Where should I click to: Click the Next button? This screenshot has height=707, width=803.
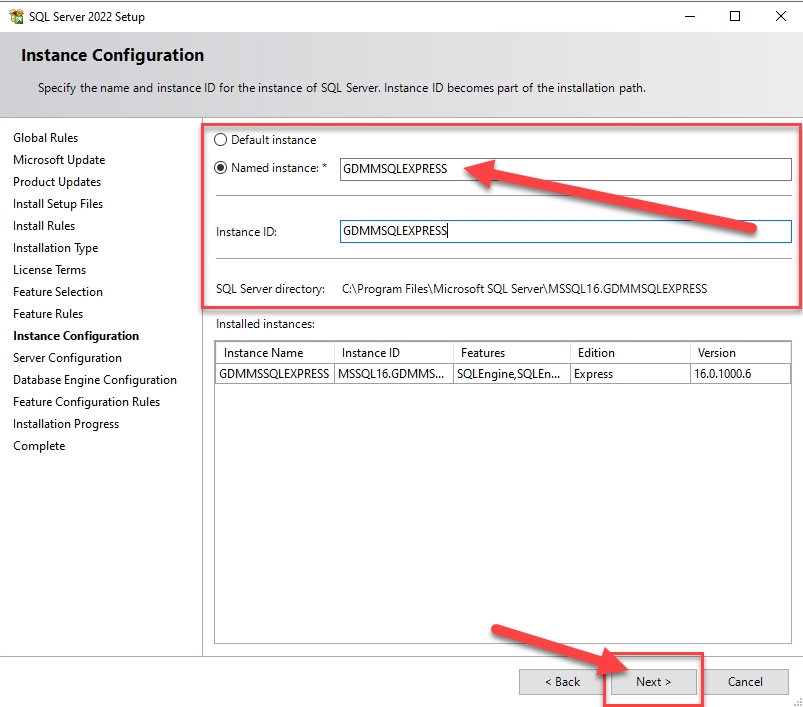[x=653, y=682]
